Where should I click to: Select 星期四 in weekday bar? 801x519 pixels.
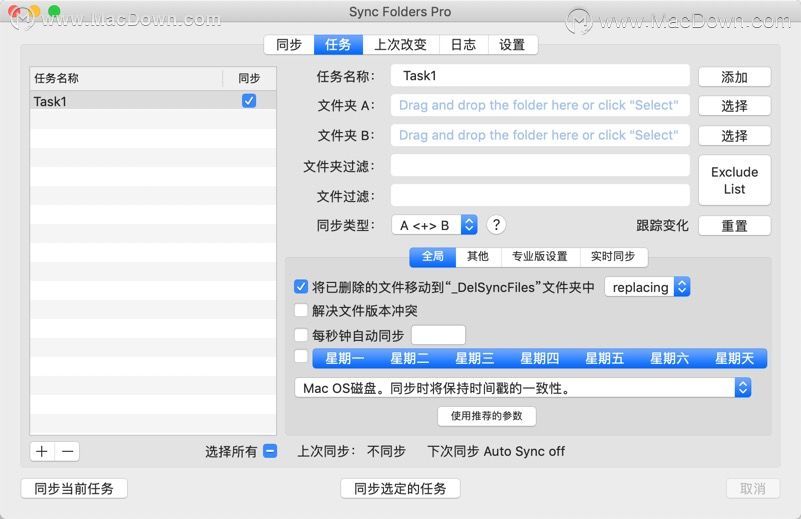coord(539,359)
